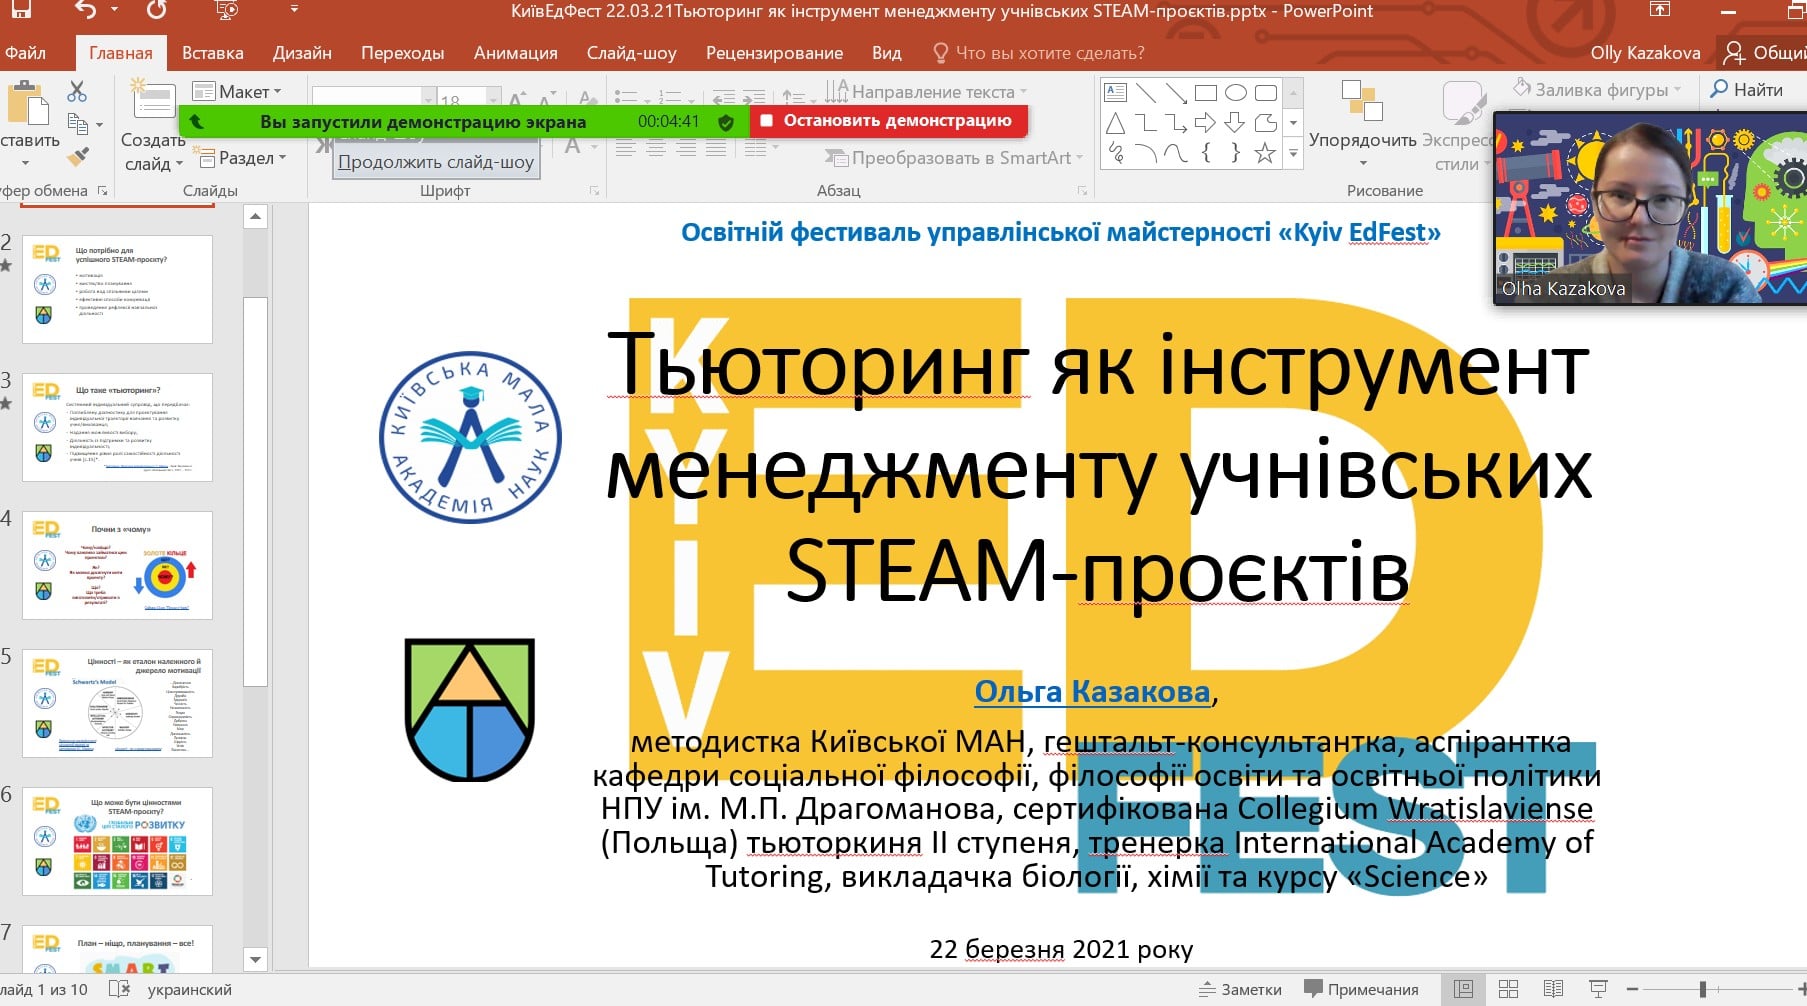
Task: Open Заливка фигуры fill dropdown
Action: tap(1597, 89)
